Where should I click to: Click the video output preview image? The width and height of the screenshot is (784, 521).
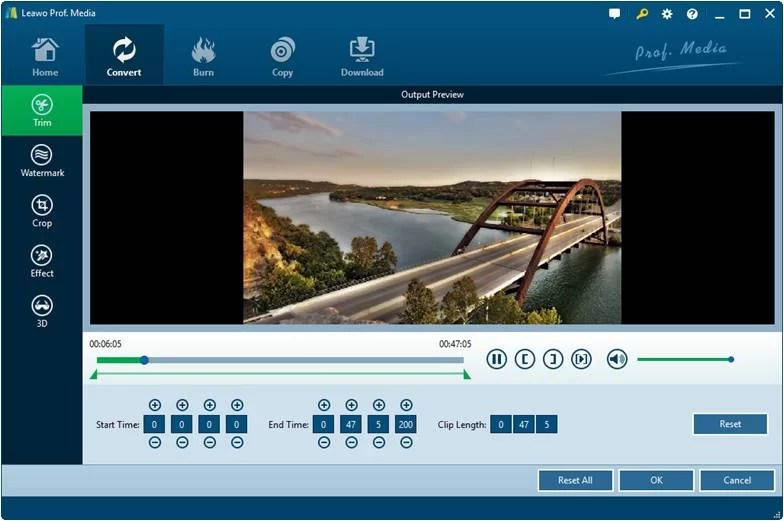click(432, 218)
